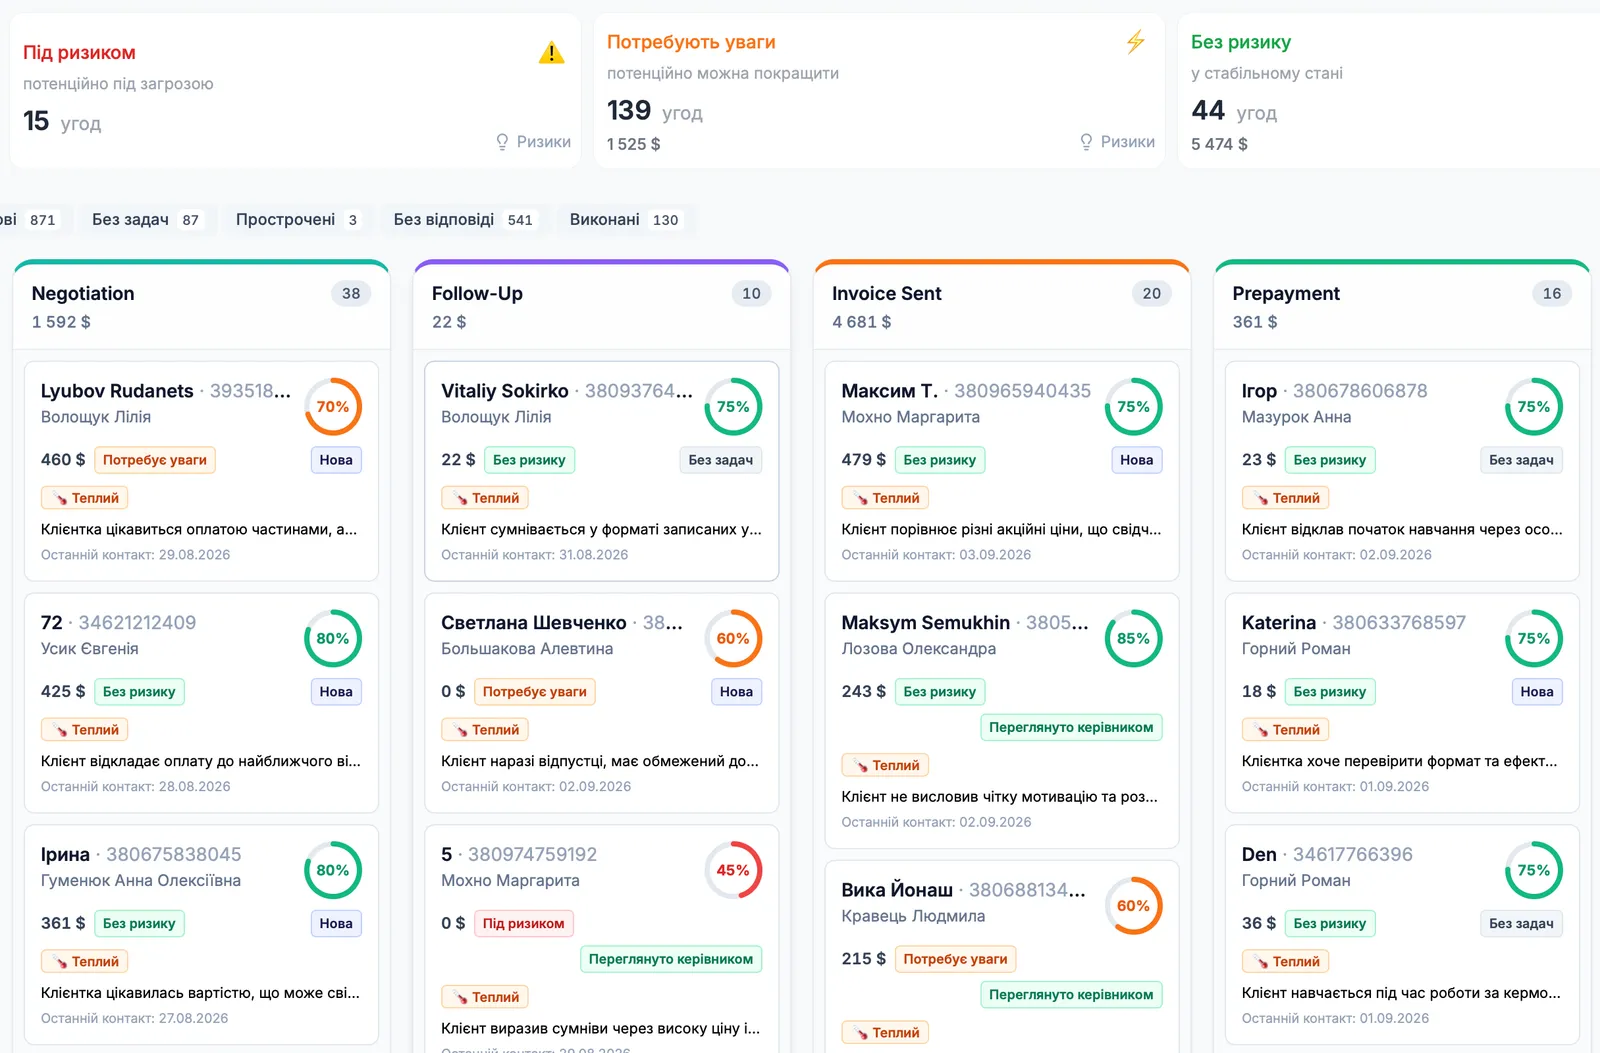The image size is (1600, 1053).
Task: Open the Вика Йонаш deal title
Action: [x=897, y=890]
